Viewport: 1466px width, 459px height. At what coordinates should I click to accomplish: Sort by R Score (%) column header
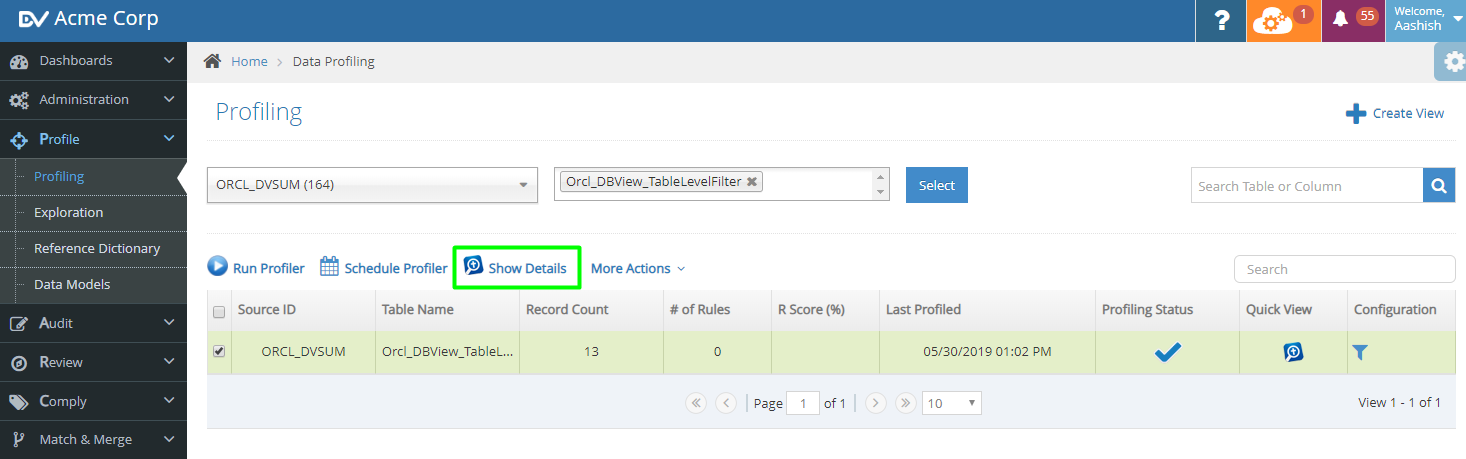[x=825, y=310]
